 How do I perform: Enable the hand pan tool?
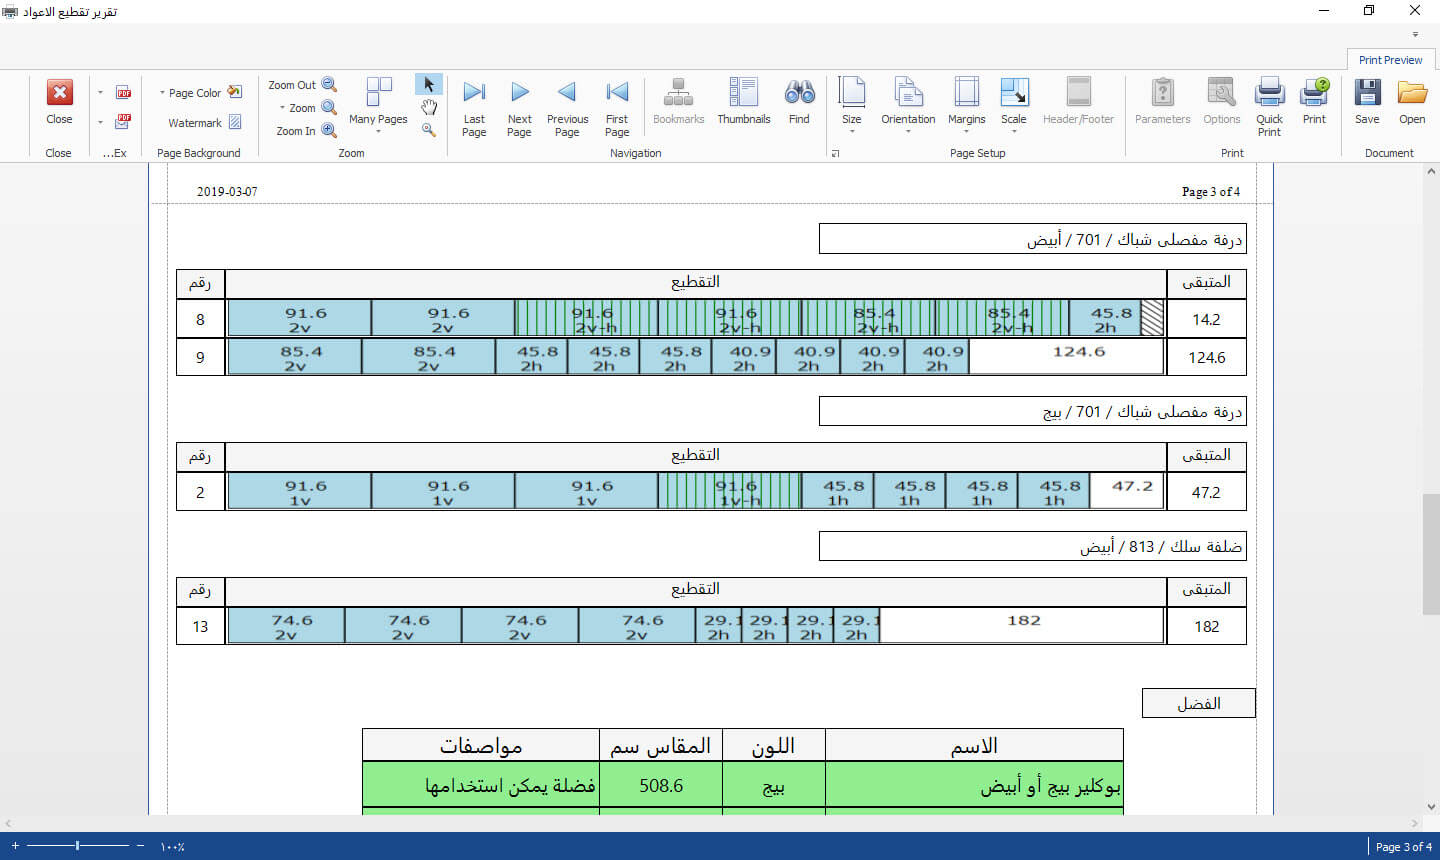point(429,107)
